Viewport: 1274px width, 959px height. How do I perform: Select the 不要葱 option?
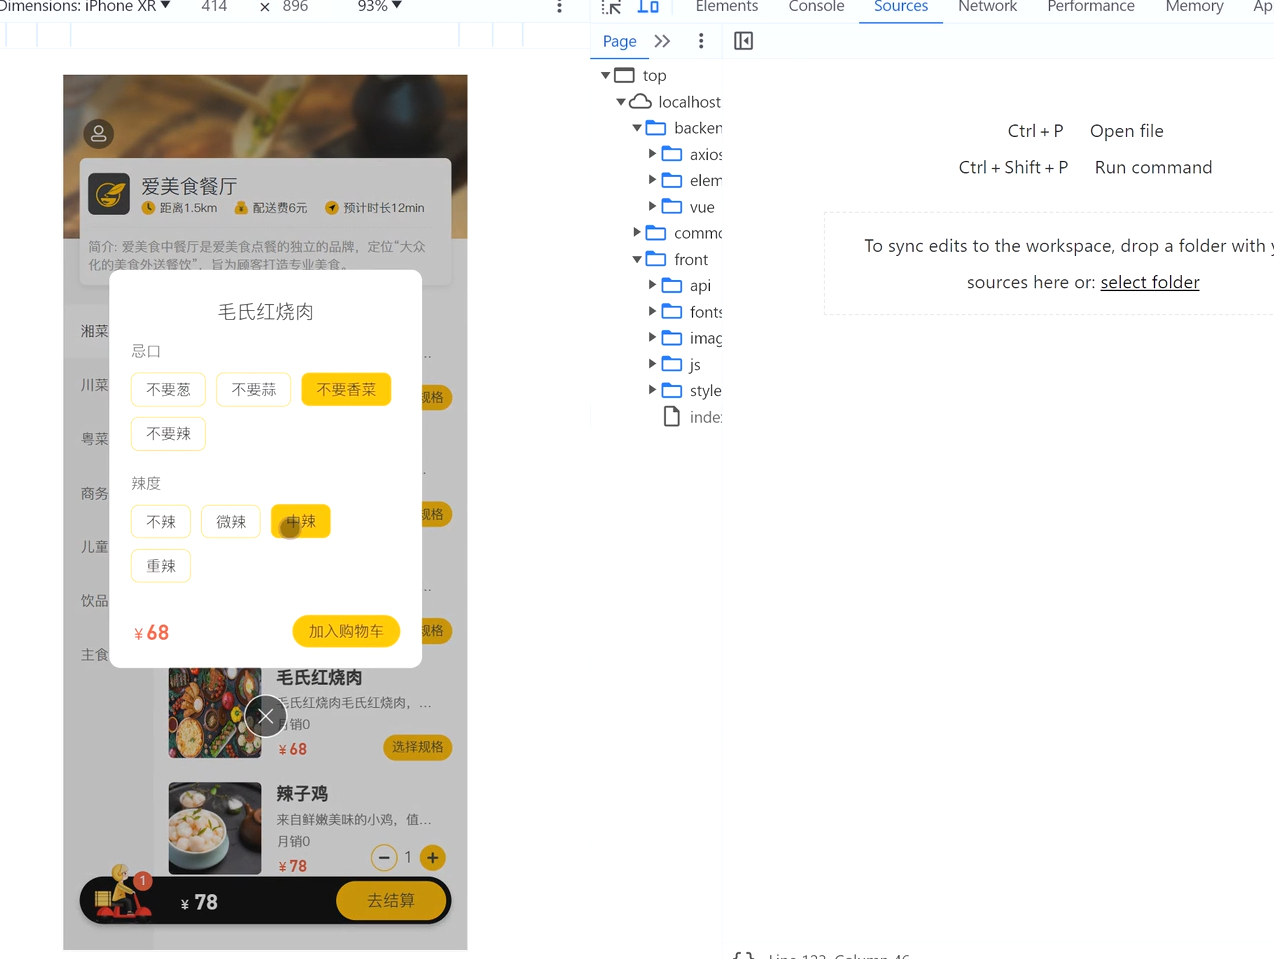pos(168,390)
